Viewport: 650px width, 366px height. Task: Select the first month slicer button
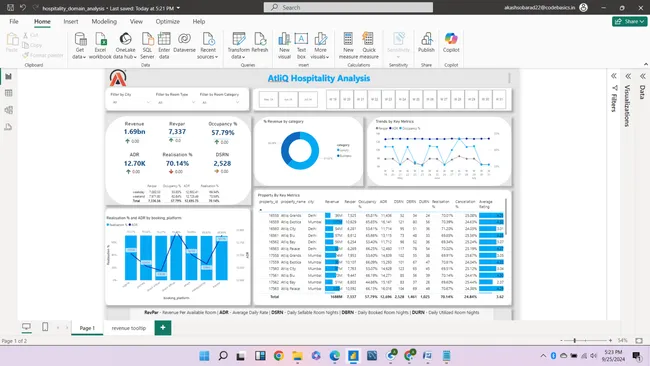(x=269, y=99)
